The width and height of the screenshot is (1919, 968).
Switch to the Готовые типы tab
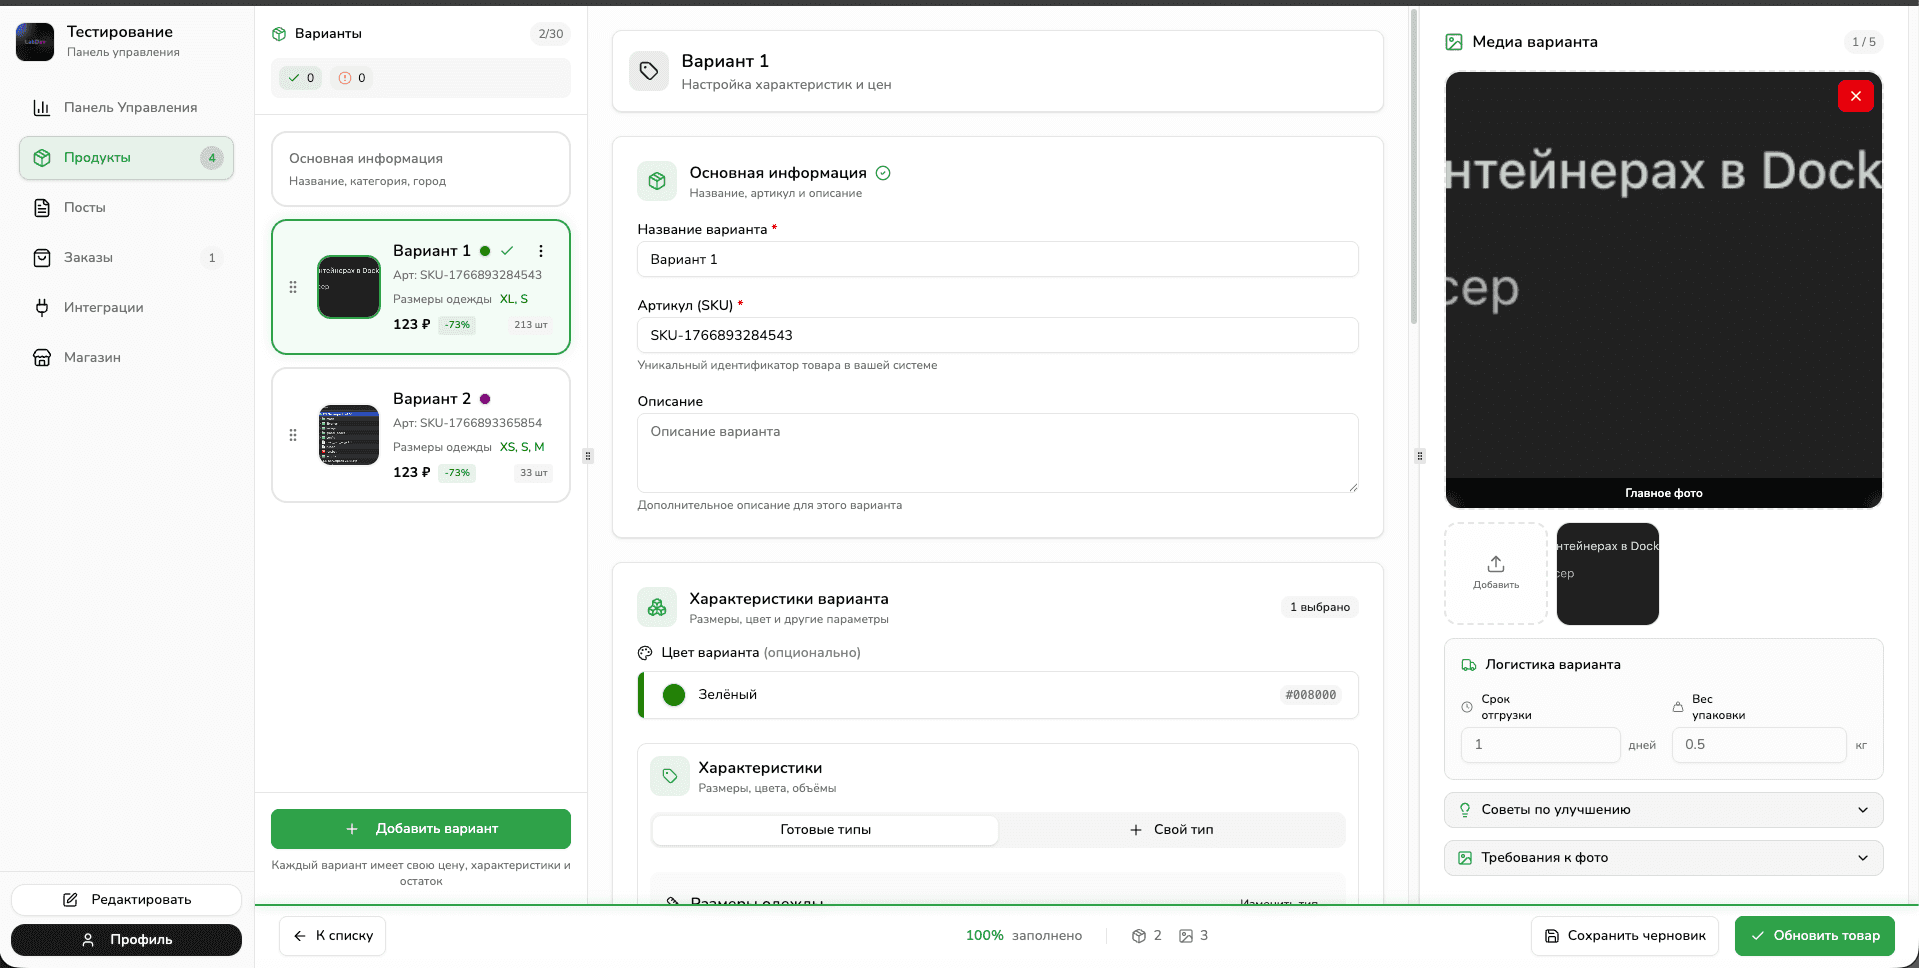point(825,829)
